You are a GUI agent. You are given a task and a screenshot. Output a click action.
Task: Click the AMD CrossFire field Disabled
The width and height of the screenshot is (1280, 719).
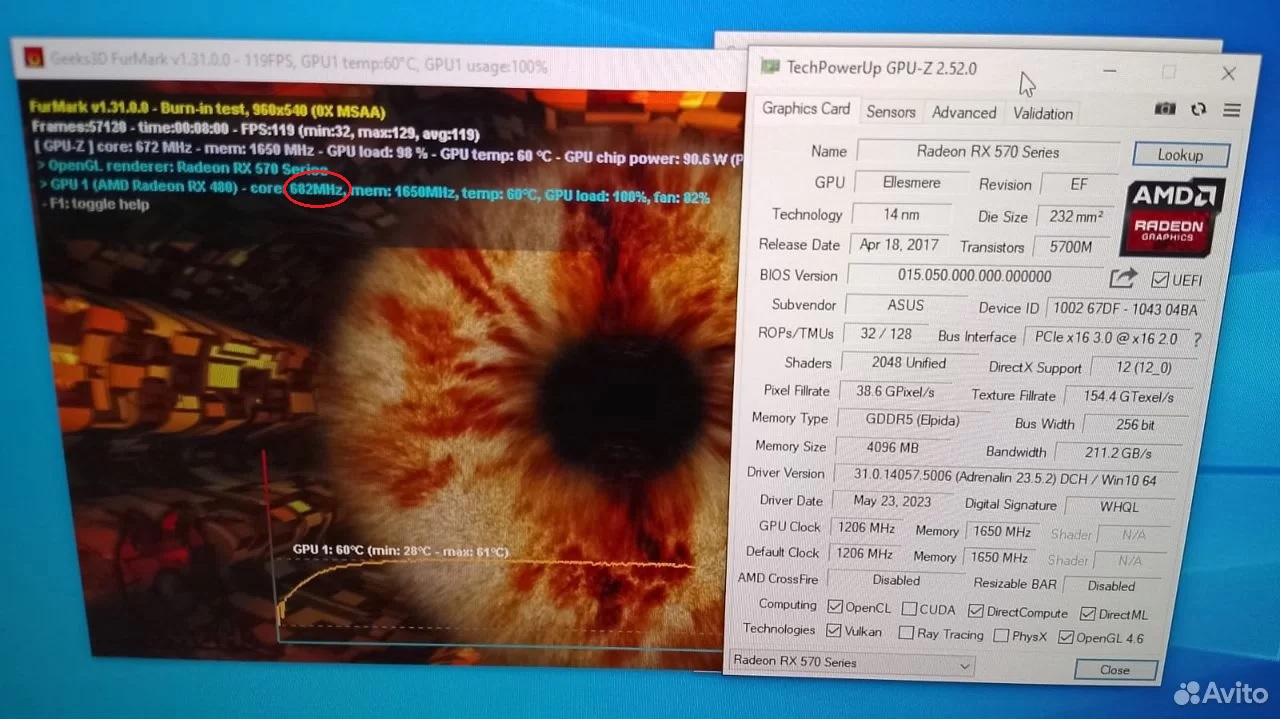(x=896, y=580)
